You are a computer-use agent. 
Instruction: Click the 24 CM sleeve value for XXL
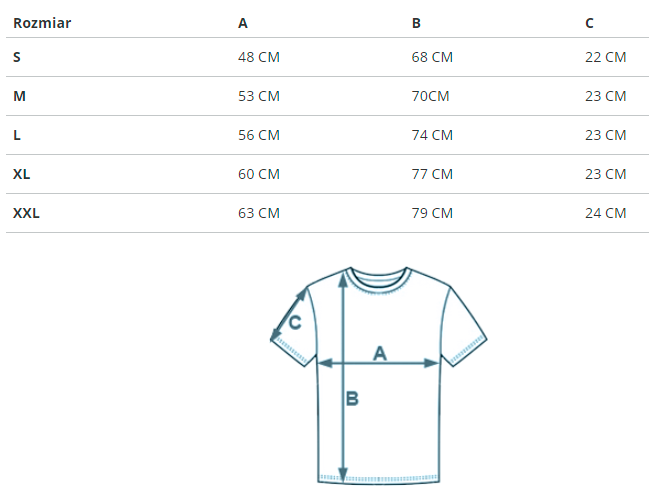coord(605,213)
